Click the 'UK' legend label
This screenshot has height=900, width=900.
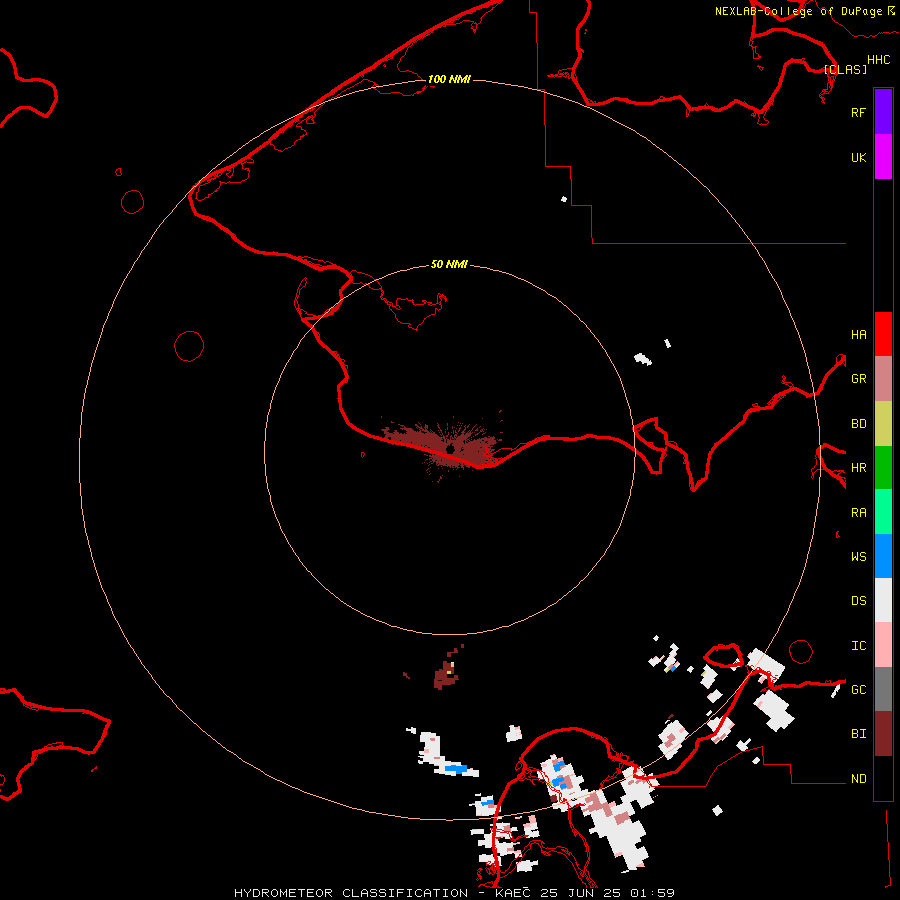coord(859,157)
